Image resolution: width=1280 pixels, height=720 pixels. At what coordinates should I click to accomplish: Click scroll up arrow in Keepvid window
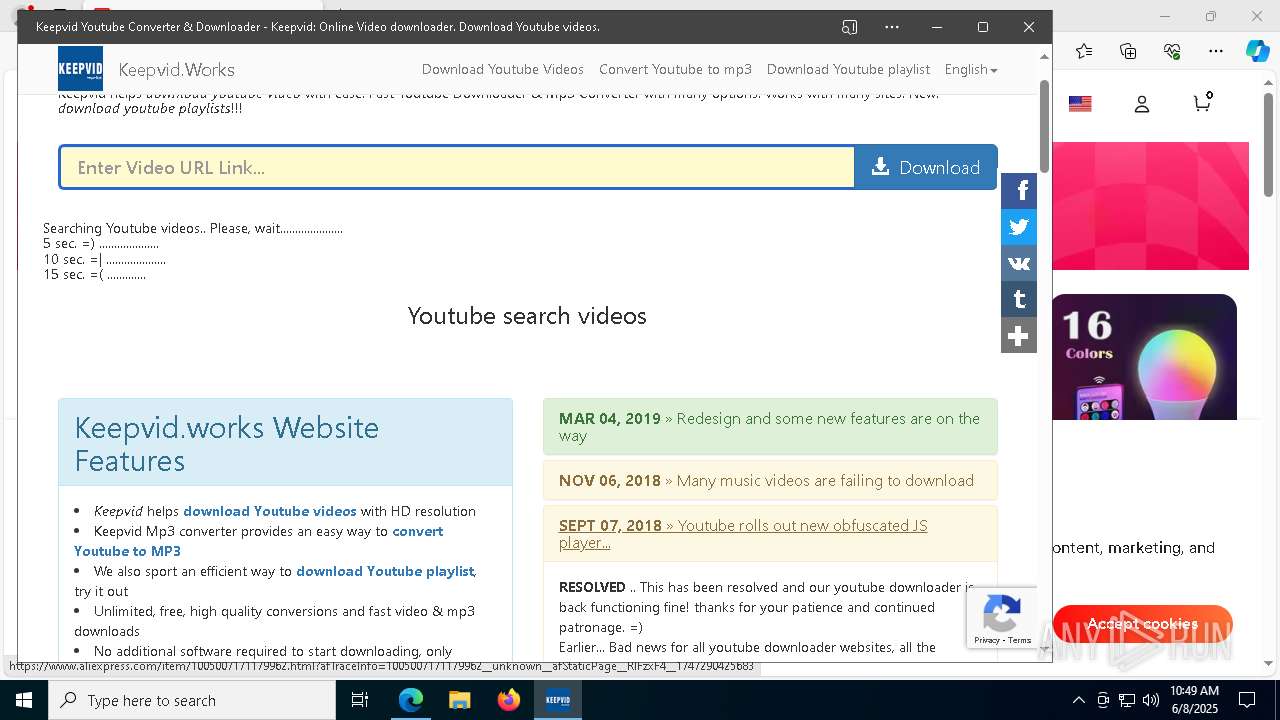(1045, 57)
